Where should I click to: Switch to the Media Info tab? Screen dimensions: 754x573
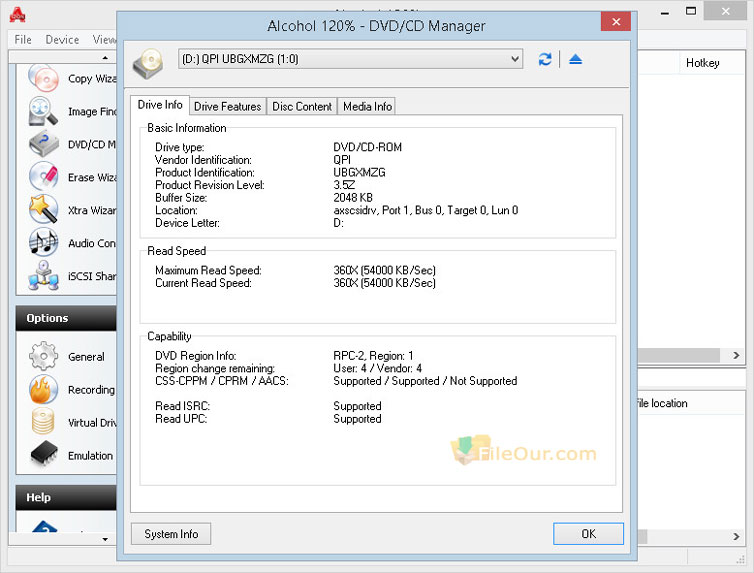pyautogui.click(x=367, y=107)
